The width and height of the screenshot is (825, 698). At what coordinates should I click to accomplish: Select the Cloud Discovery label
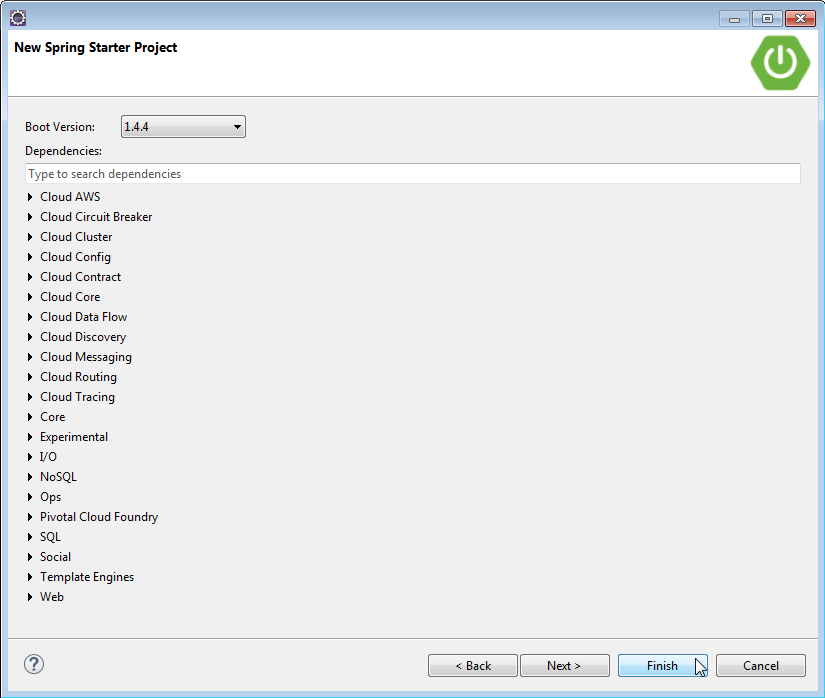tap(83, 337)
